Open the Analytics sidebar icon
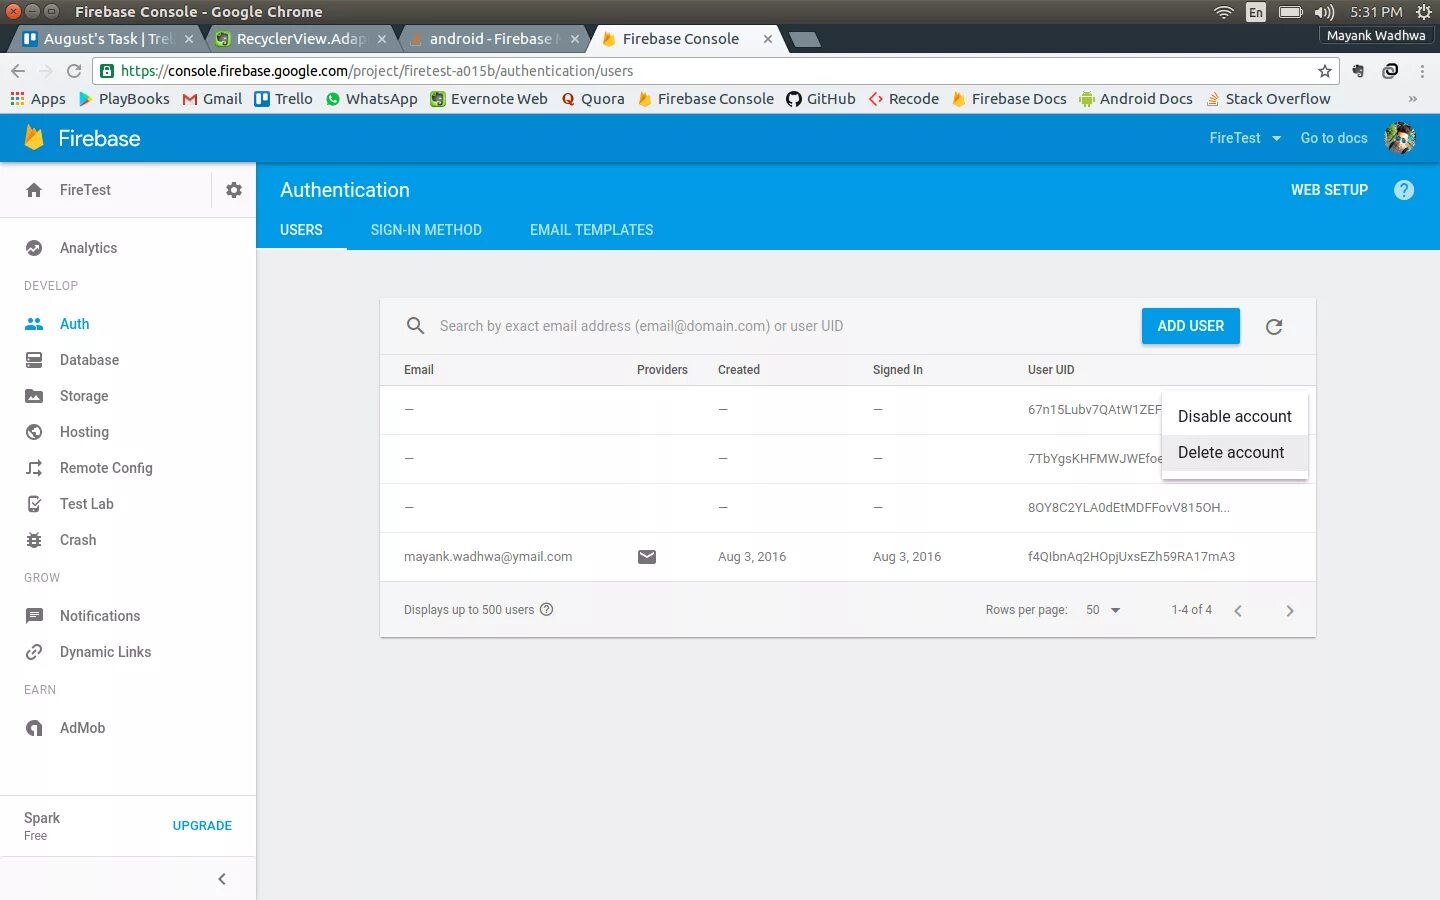1440x900 pixels. click(x=34, y=248)
